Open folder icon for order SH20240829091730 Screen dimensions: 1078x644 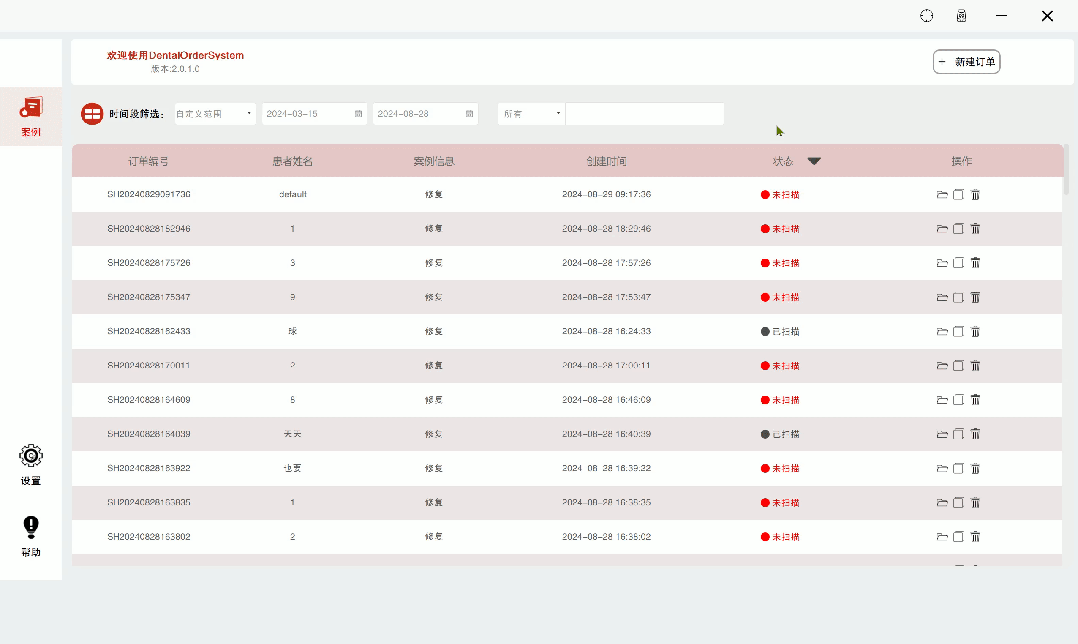(941, 195)
